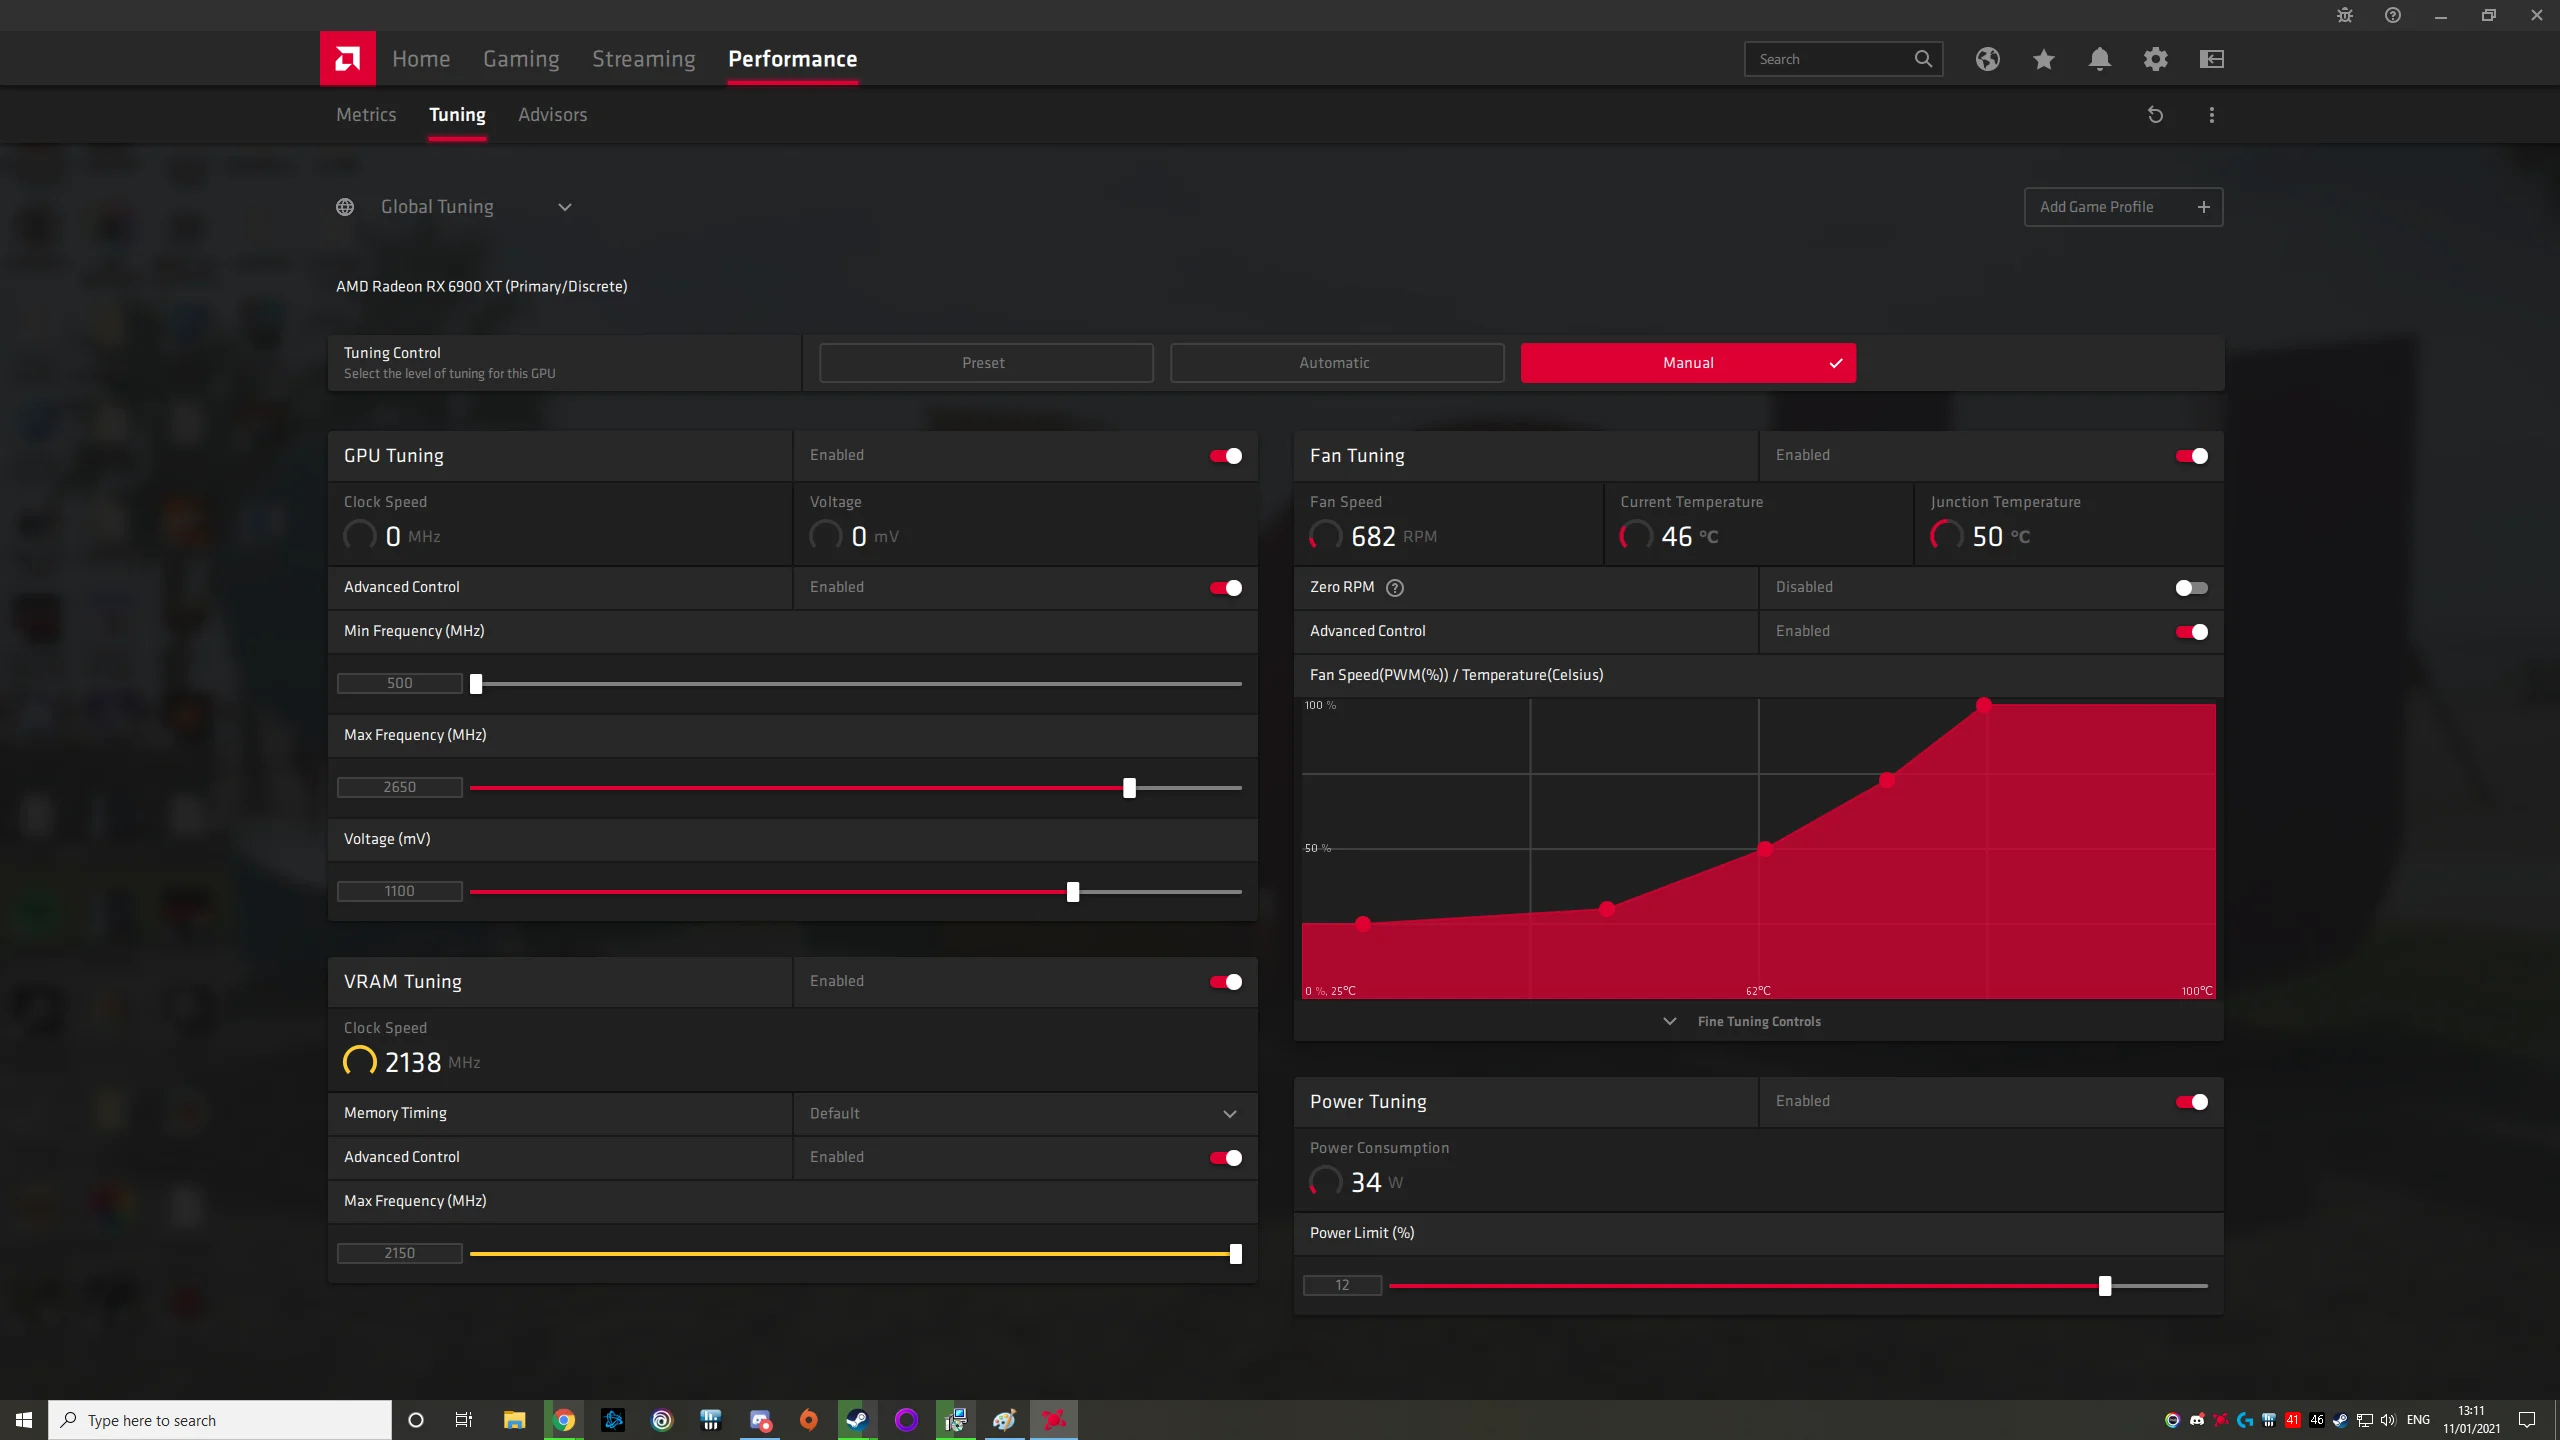The width and height of the screenshot is (2560, 1440).
Task: Click the GPU Max Frequency slider handle
Action: pos(1129,788)
